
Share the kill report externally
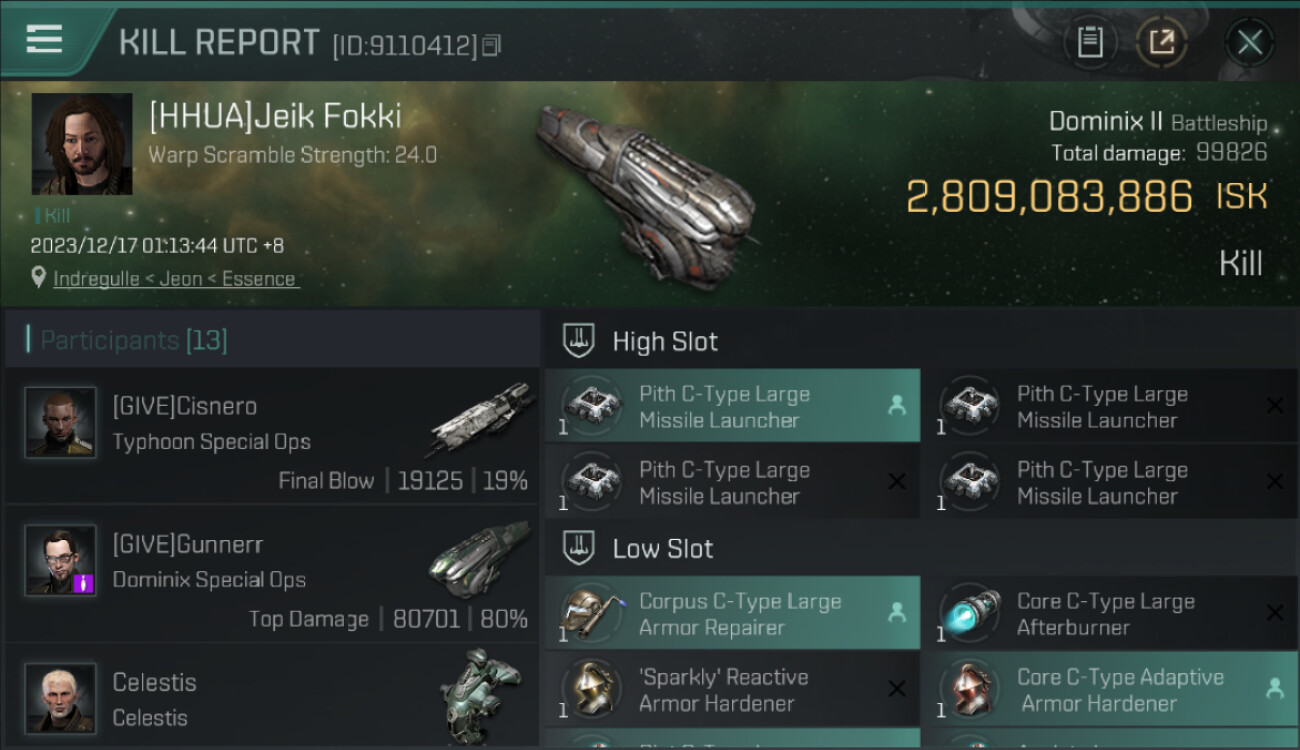(1161, 42)
